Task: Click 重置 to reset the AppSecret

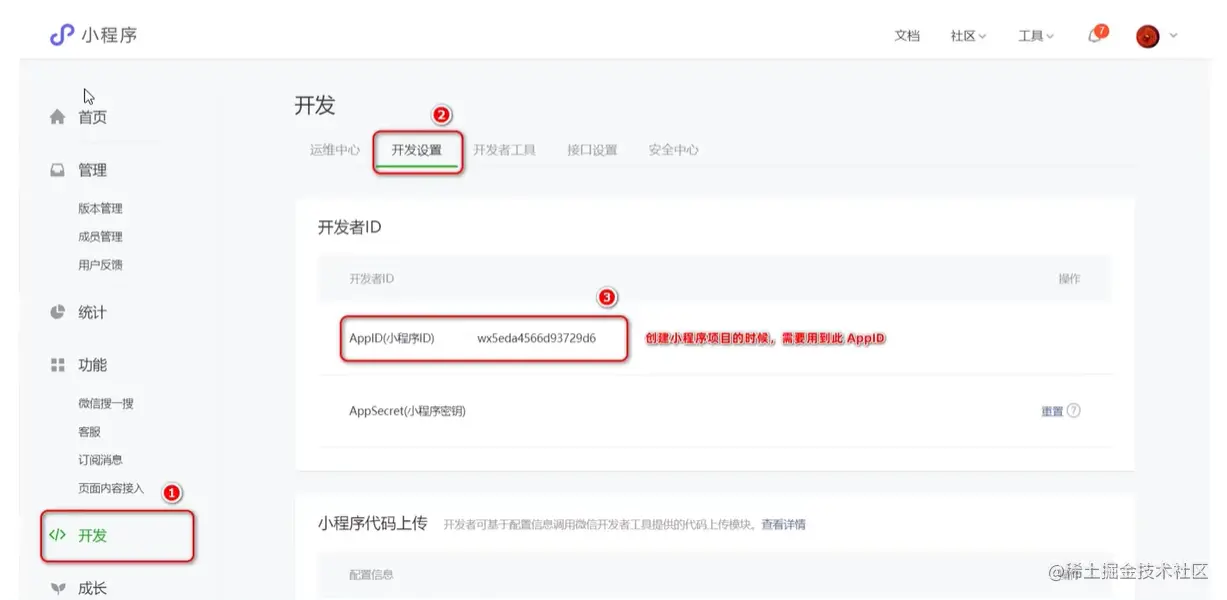Action: 1052,411
